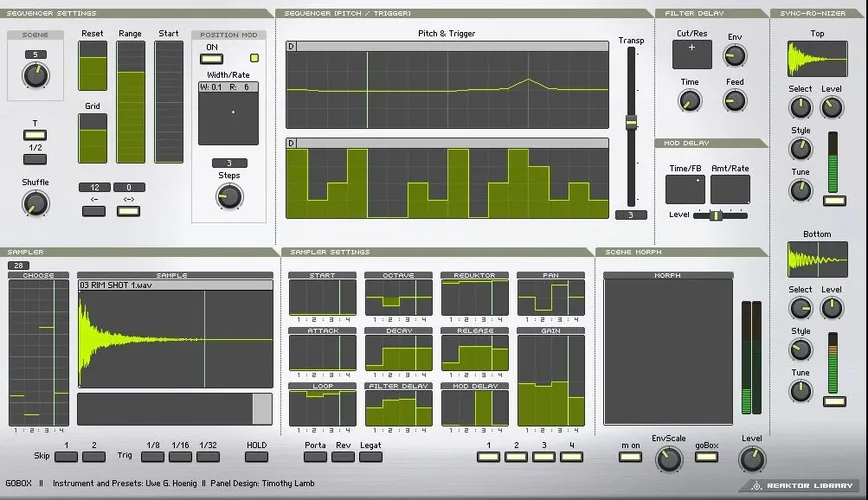Click the Filter Delay Time knob
This screenshot has height=500, width=868.
pos(690,101)
